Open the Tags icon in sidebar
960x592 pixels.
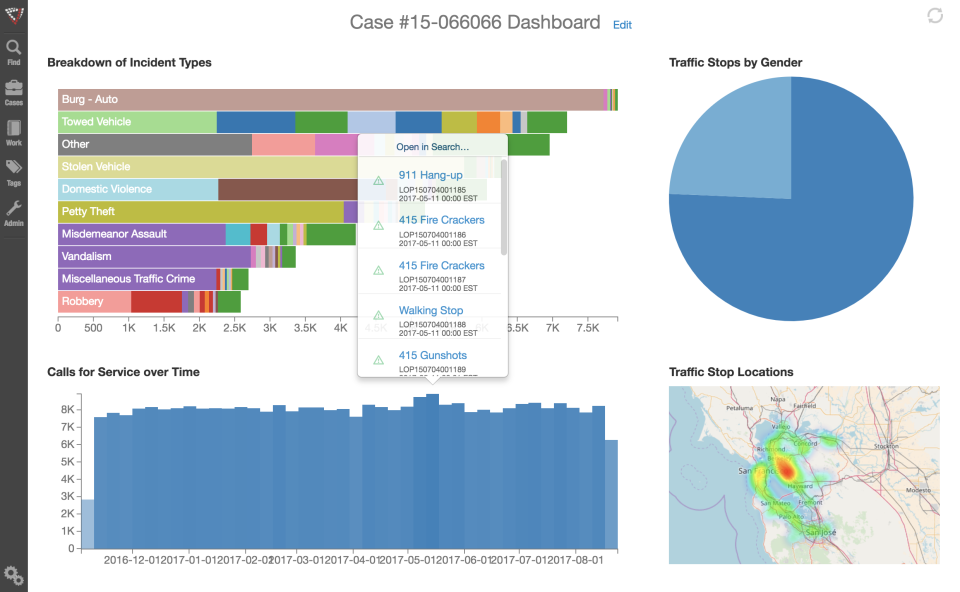coord(13,173)
